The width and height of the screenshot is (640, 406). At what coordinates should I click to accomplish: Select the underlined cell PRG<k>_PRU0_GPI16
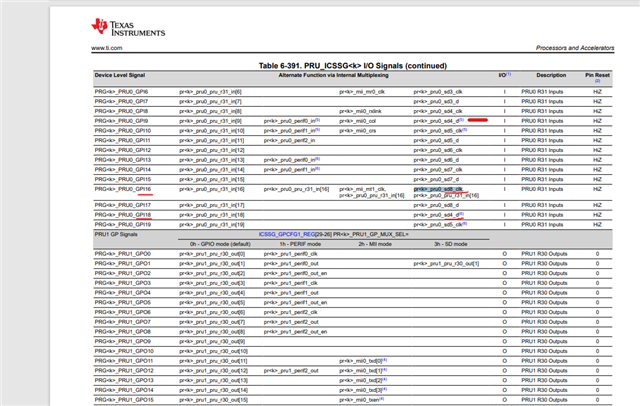[123, 189]
